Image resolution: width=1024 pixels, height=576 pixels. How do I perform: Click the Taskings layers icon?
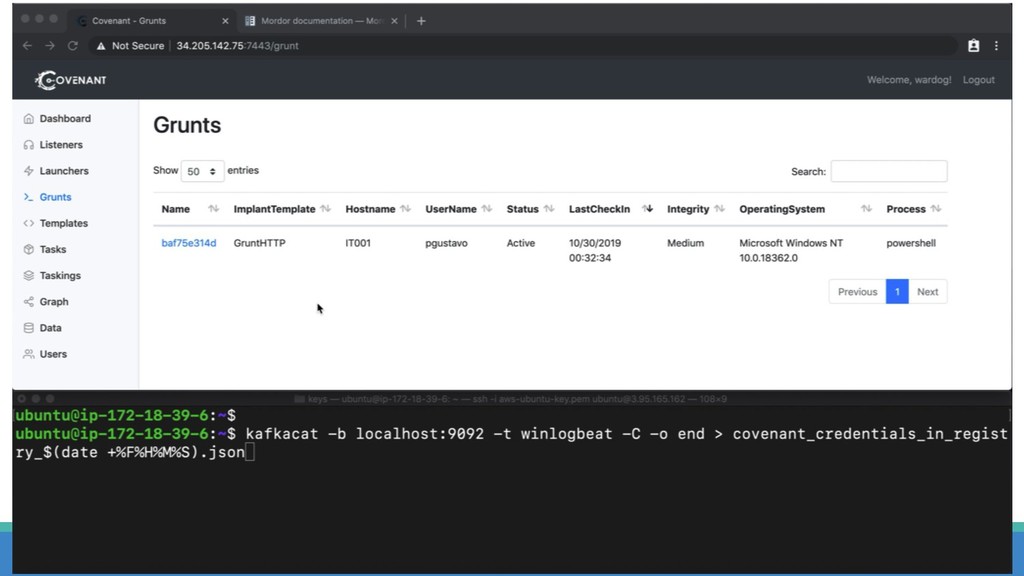(29, 276)
